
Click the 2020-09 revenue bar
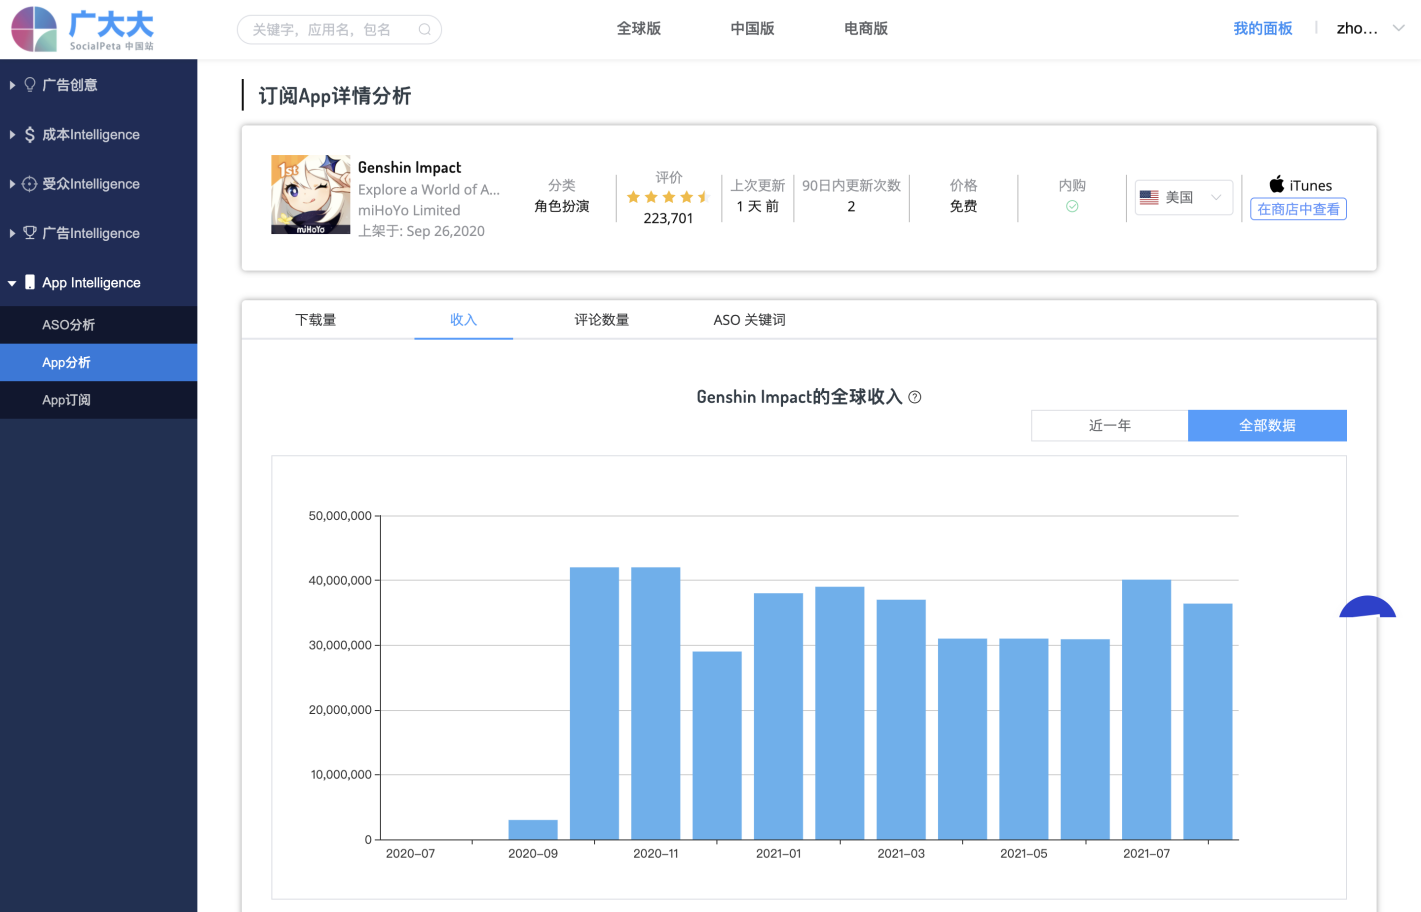pos(533,829)
